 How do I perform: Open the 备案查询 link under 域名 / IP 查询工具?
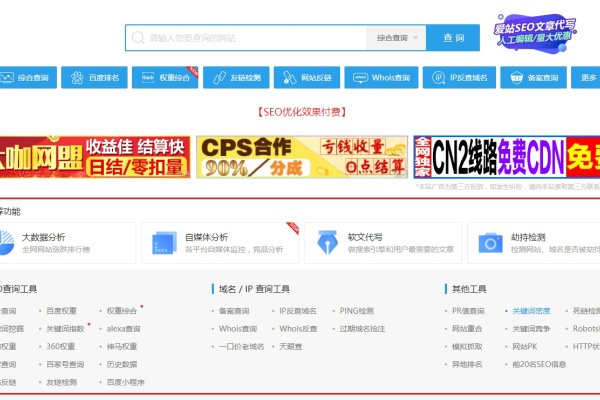(x=234, y=311)
